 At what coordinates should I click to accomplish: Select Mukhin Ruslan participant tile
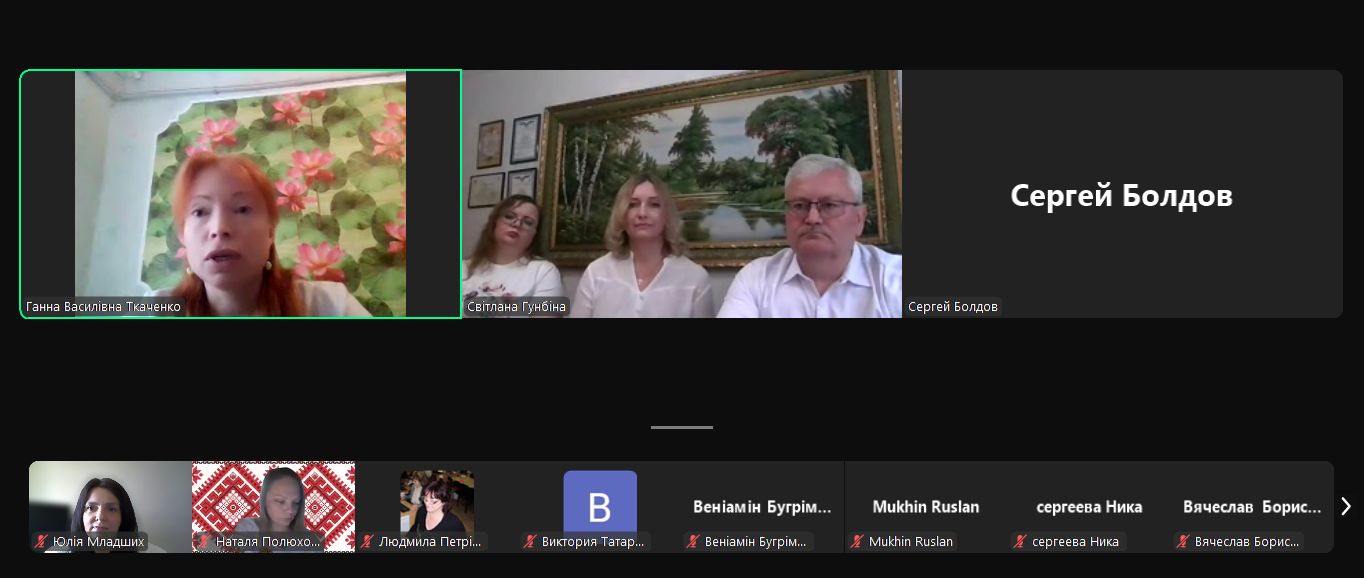926,507
